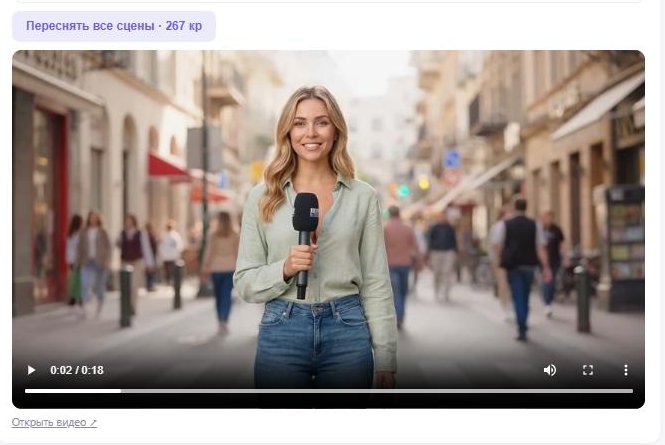Click the current playhead position on the timeline

pyautogui.click(x=121, y=391)
